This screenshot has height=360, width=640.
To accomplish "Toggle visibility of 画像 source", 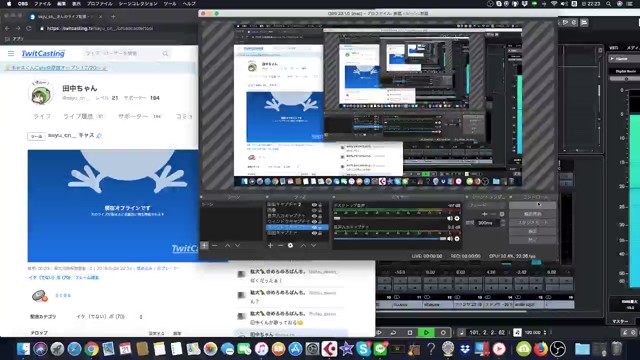I will pos(314,210).
